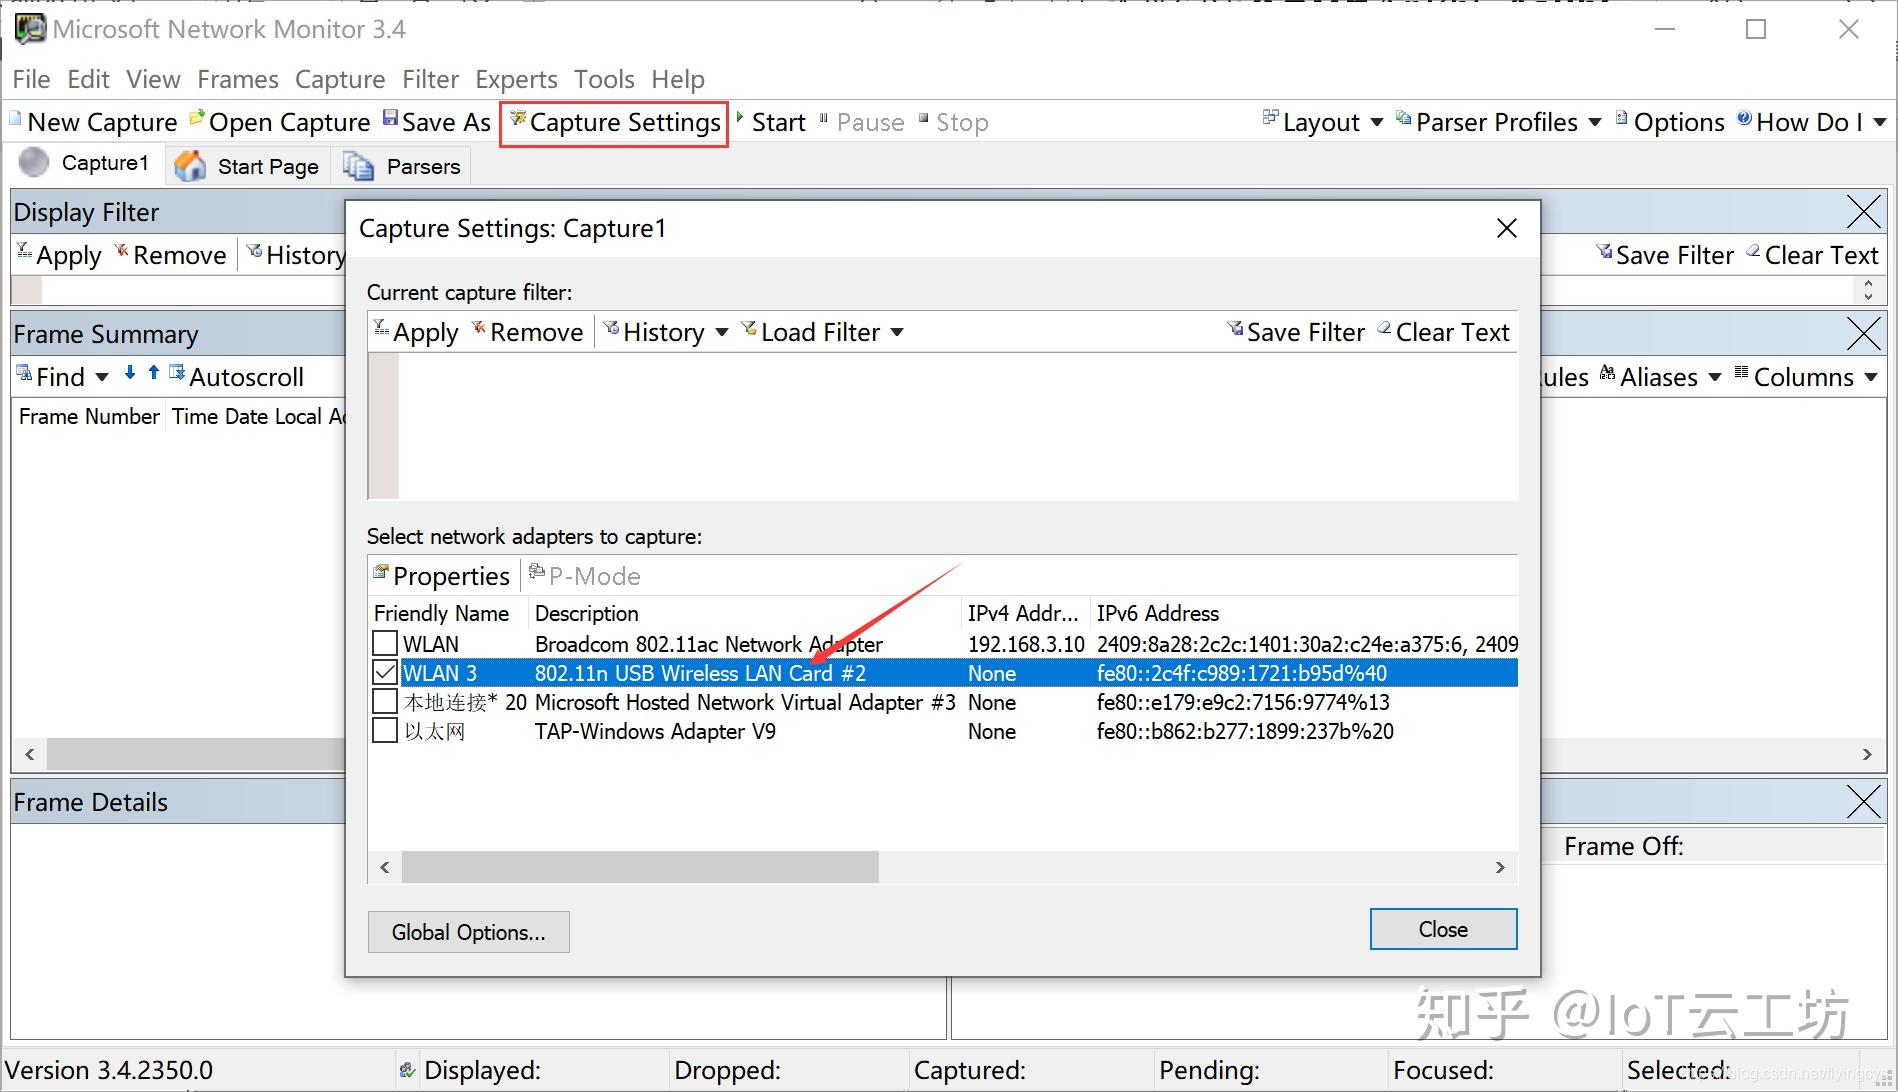
Task: Uncheck the WLAN 3 adapter
Action: (x=385, y=672)
